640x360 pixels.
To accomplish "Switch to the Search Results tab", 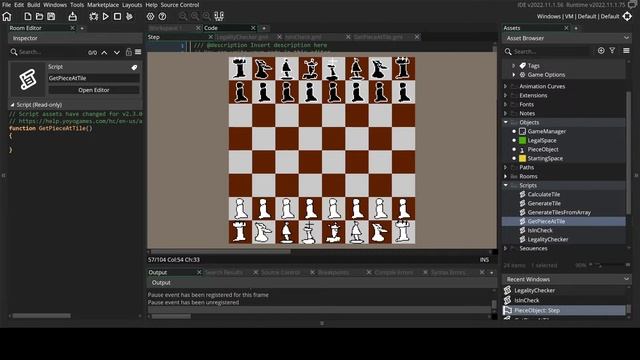I will point(224,272).
